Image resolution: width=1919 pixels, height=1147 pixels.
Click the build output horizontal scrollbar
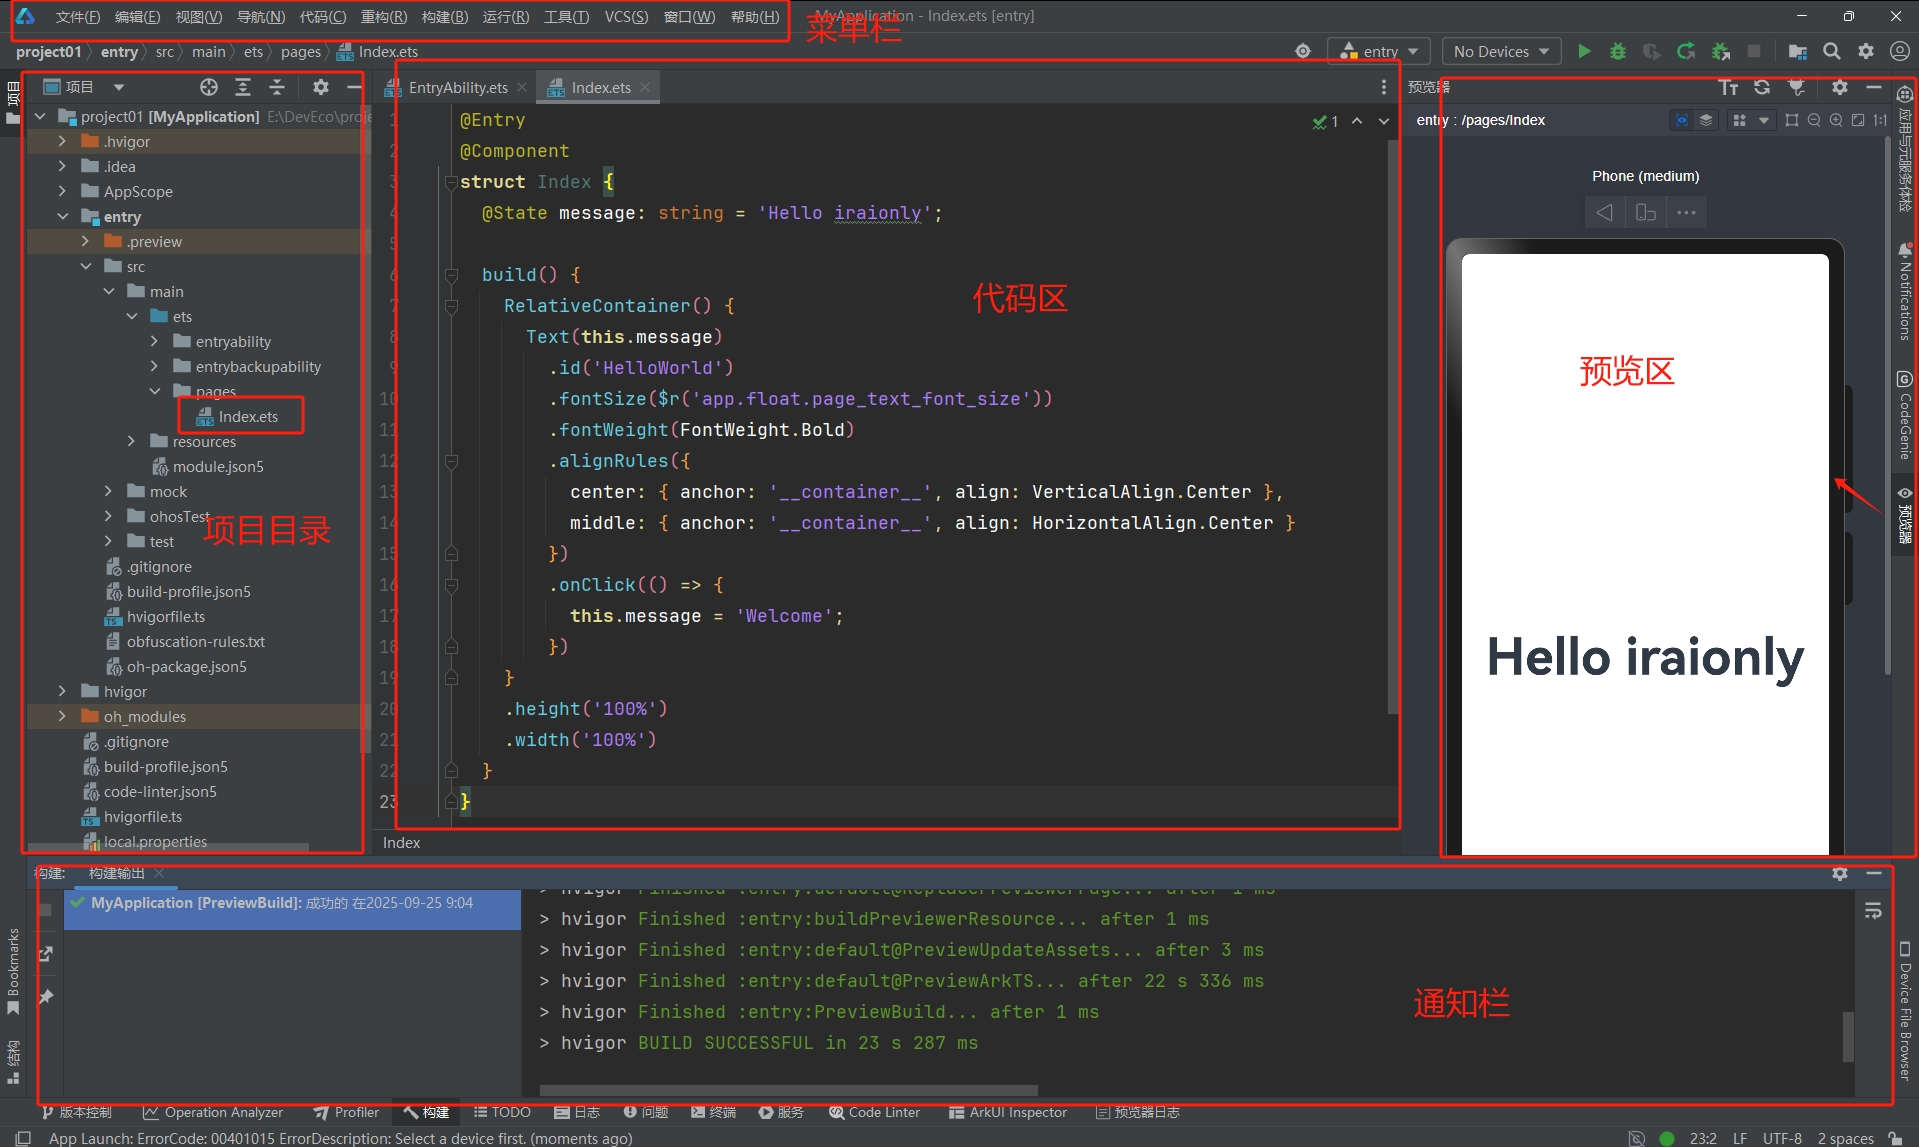788,1090
